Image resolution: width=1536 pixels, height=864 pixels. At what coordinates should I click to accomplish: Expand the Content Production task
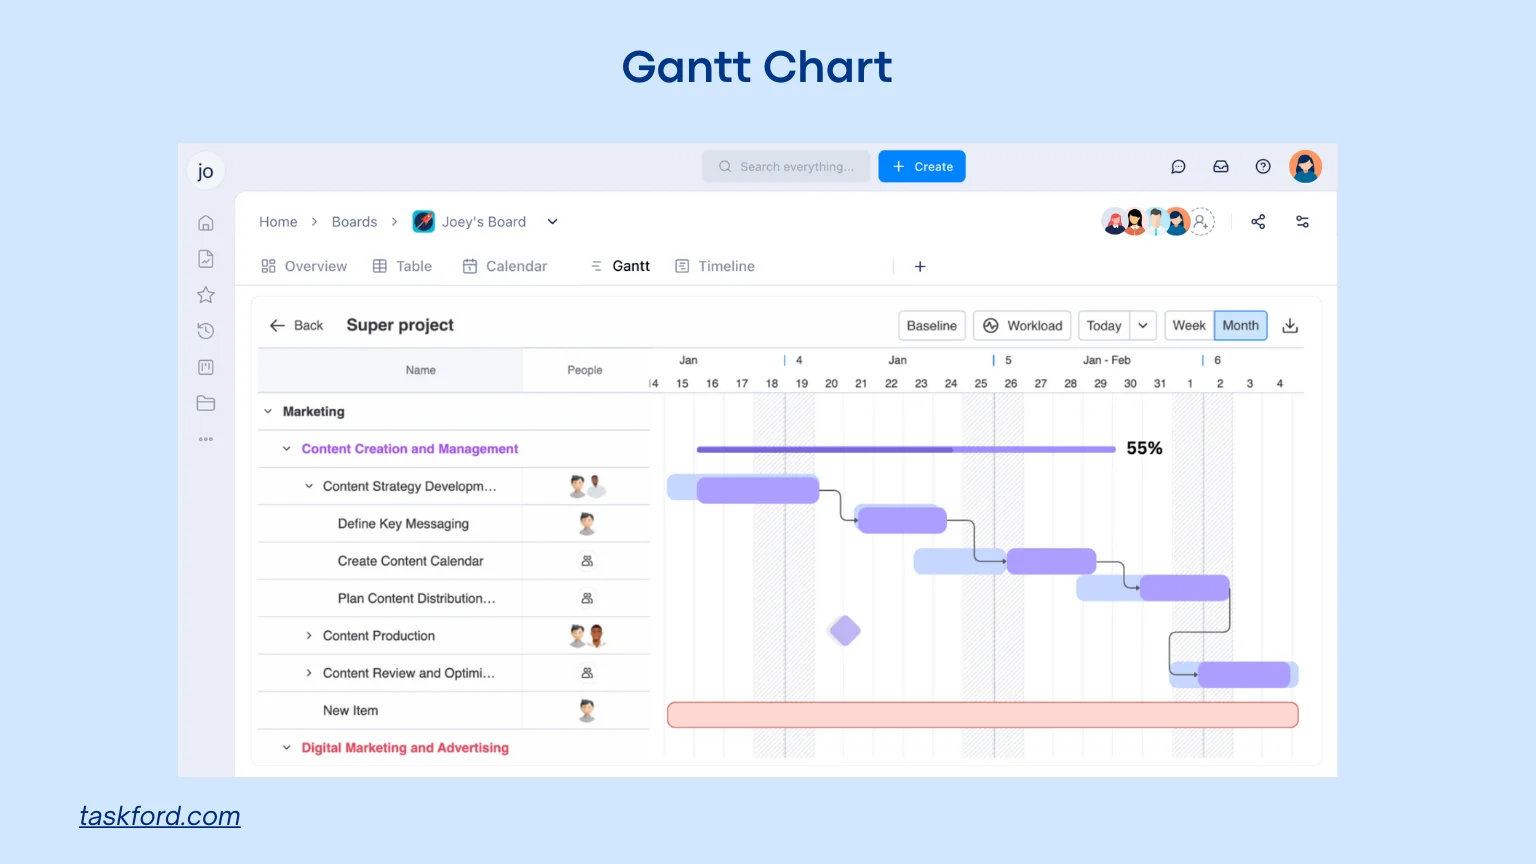[x=309, y=635]
